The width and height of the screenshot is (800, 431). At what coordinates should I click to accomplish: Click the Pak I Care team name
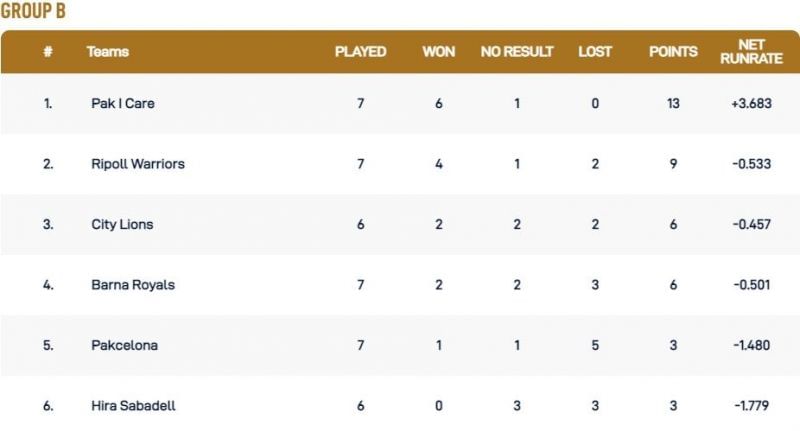[121, 103]
